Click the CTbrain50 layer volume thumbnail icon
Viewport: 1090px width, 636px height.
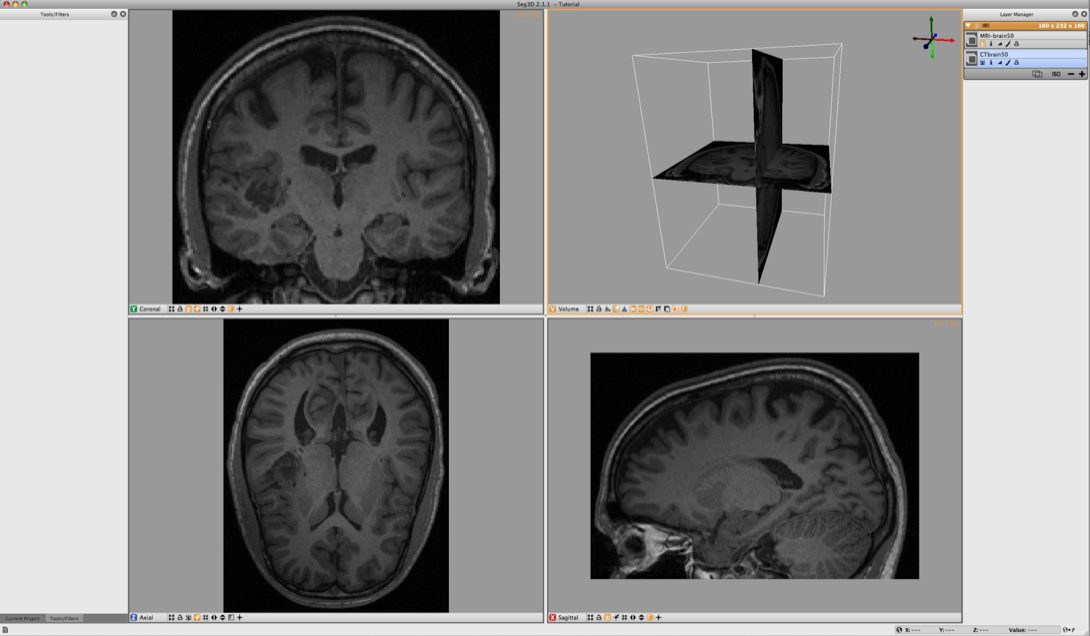(972, 58)
